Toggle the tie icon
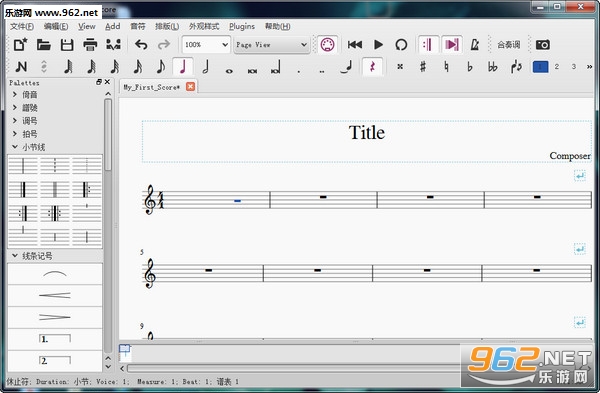Viewport: 600px width, 393px height. point(345,67)
